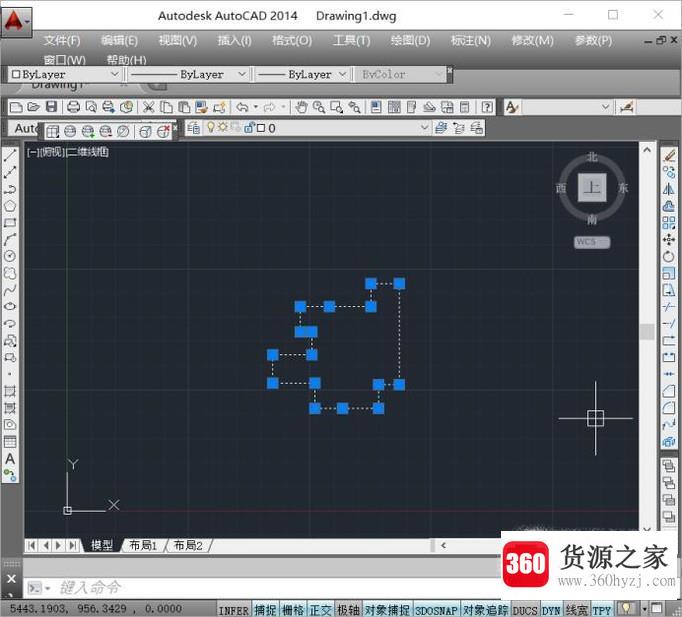Click the Undo arrow icon
The image size is (682, 617).
click(x=242, y=107)
